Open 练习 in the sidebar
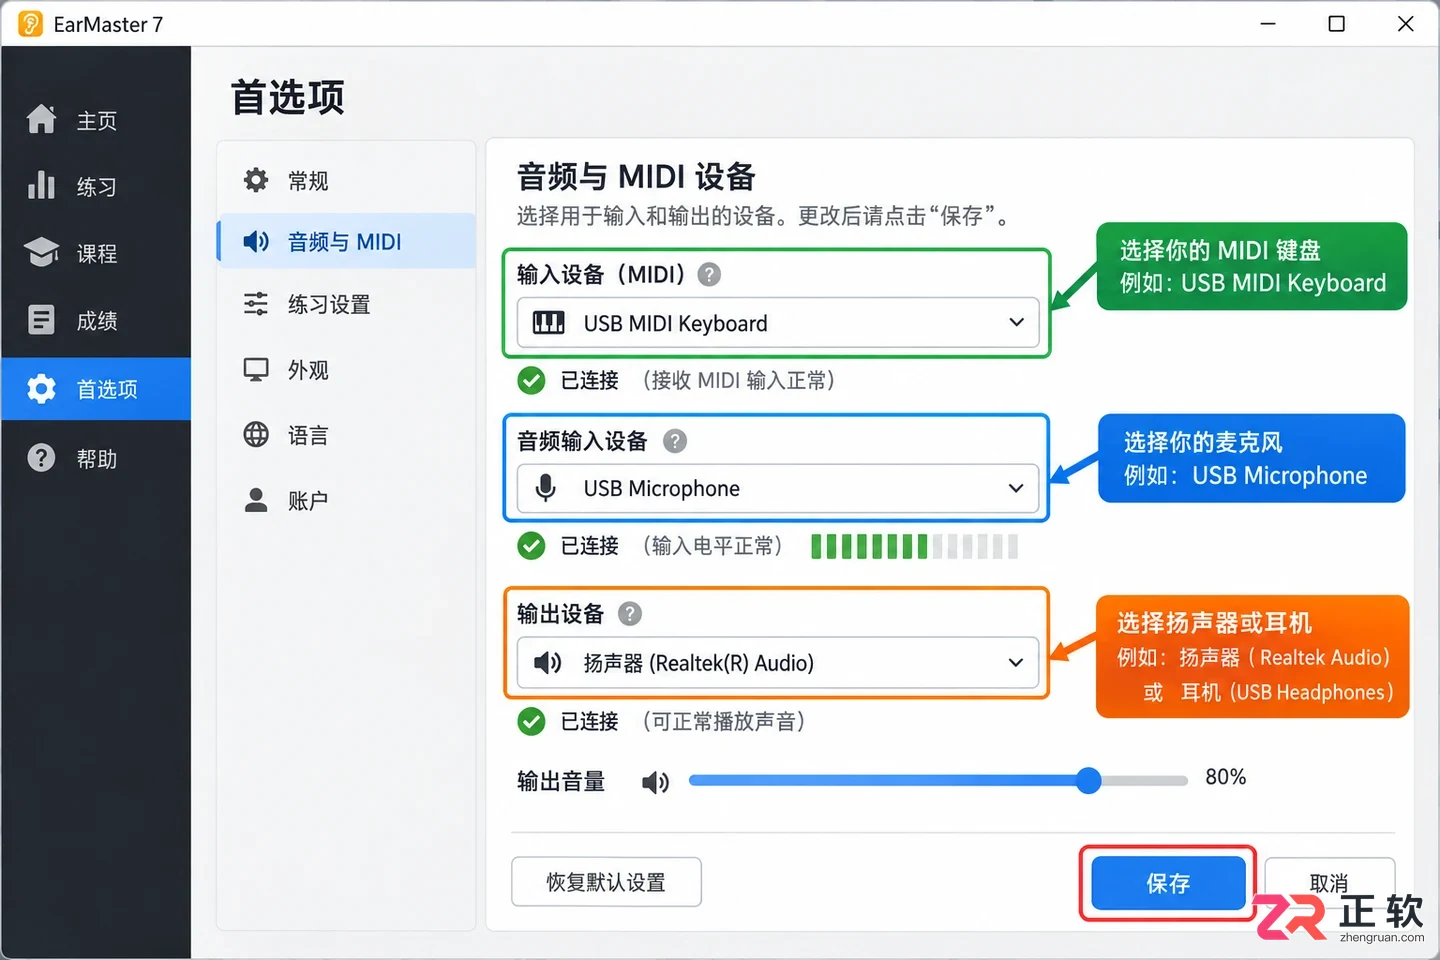The image size is (1440, 960). click(96, 186)
